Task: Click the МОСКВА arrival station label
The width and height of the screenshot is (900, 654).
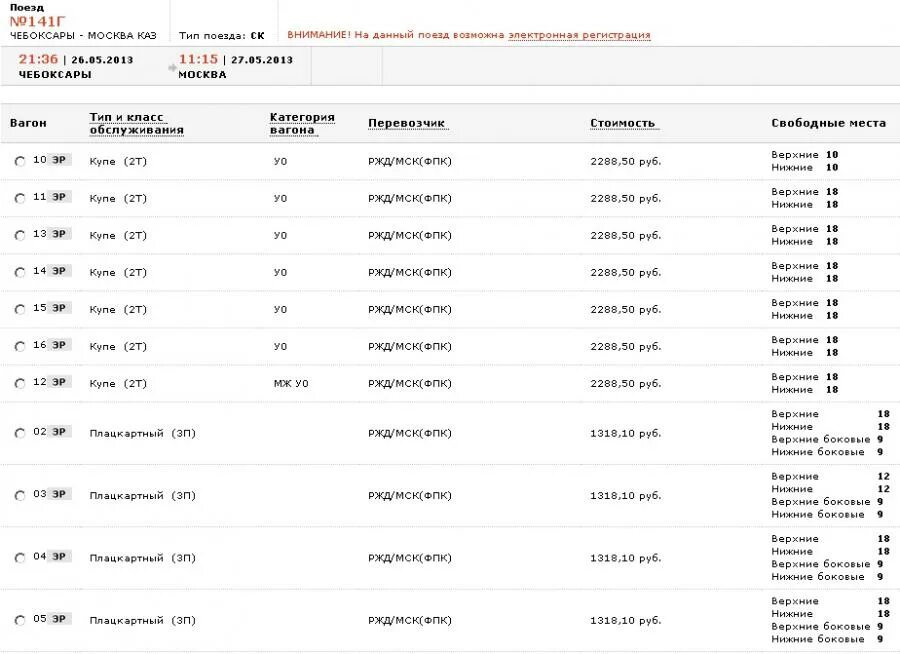Action: coord(202,75)
